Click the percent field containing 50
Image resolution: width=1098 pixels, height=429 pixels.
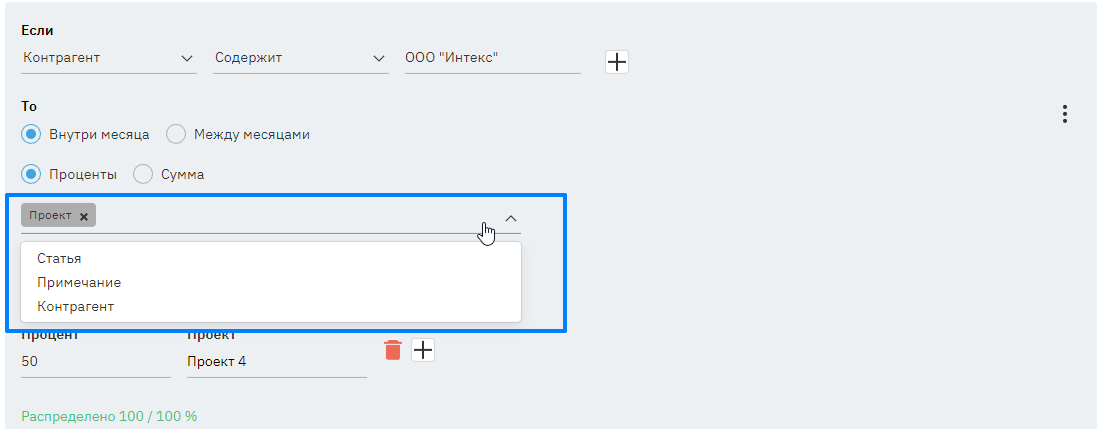pyautogui.click(x=95, y=361)
